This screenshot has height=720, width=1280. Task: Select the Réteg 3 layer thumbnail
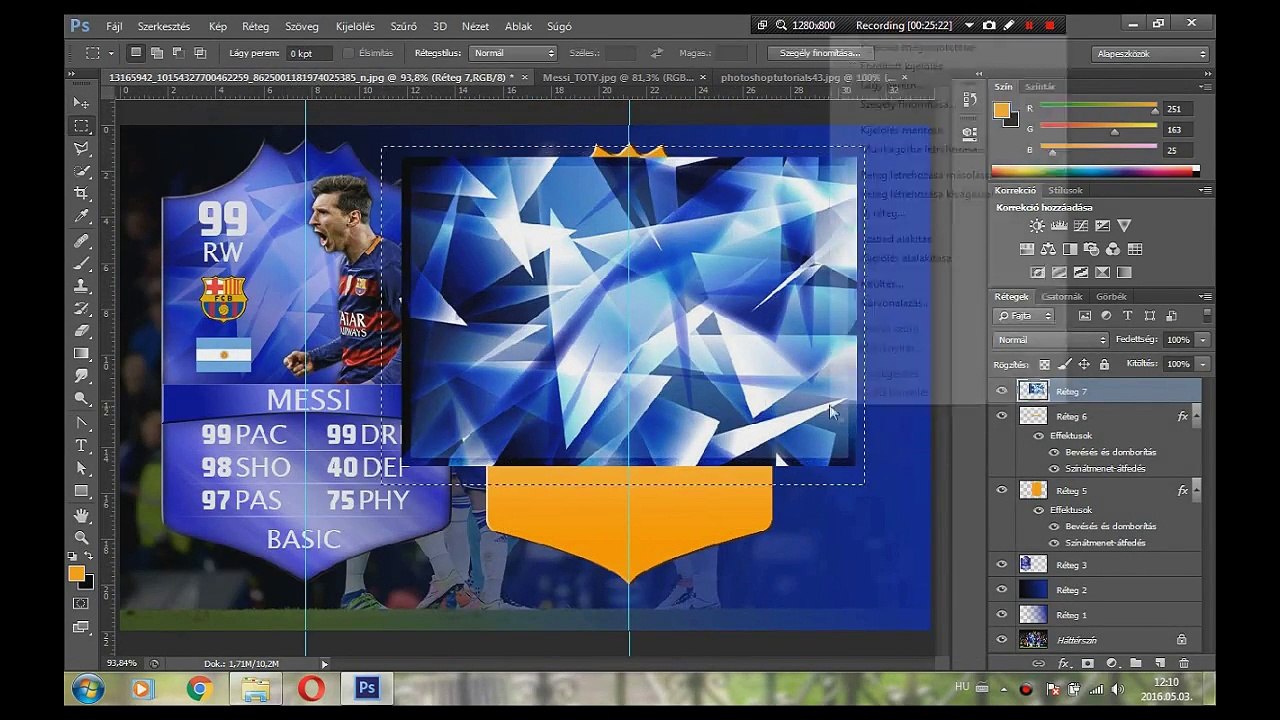(1033, 565)
